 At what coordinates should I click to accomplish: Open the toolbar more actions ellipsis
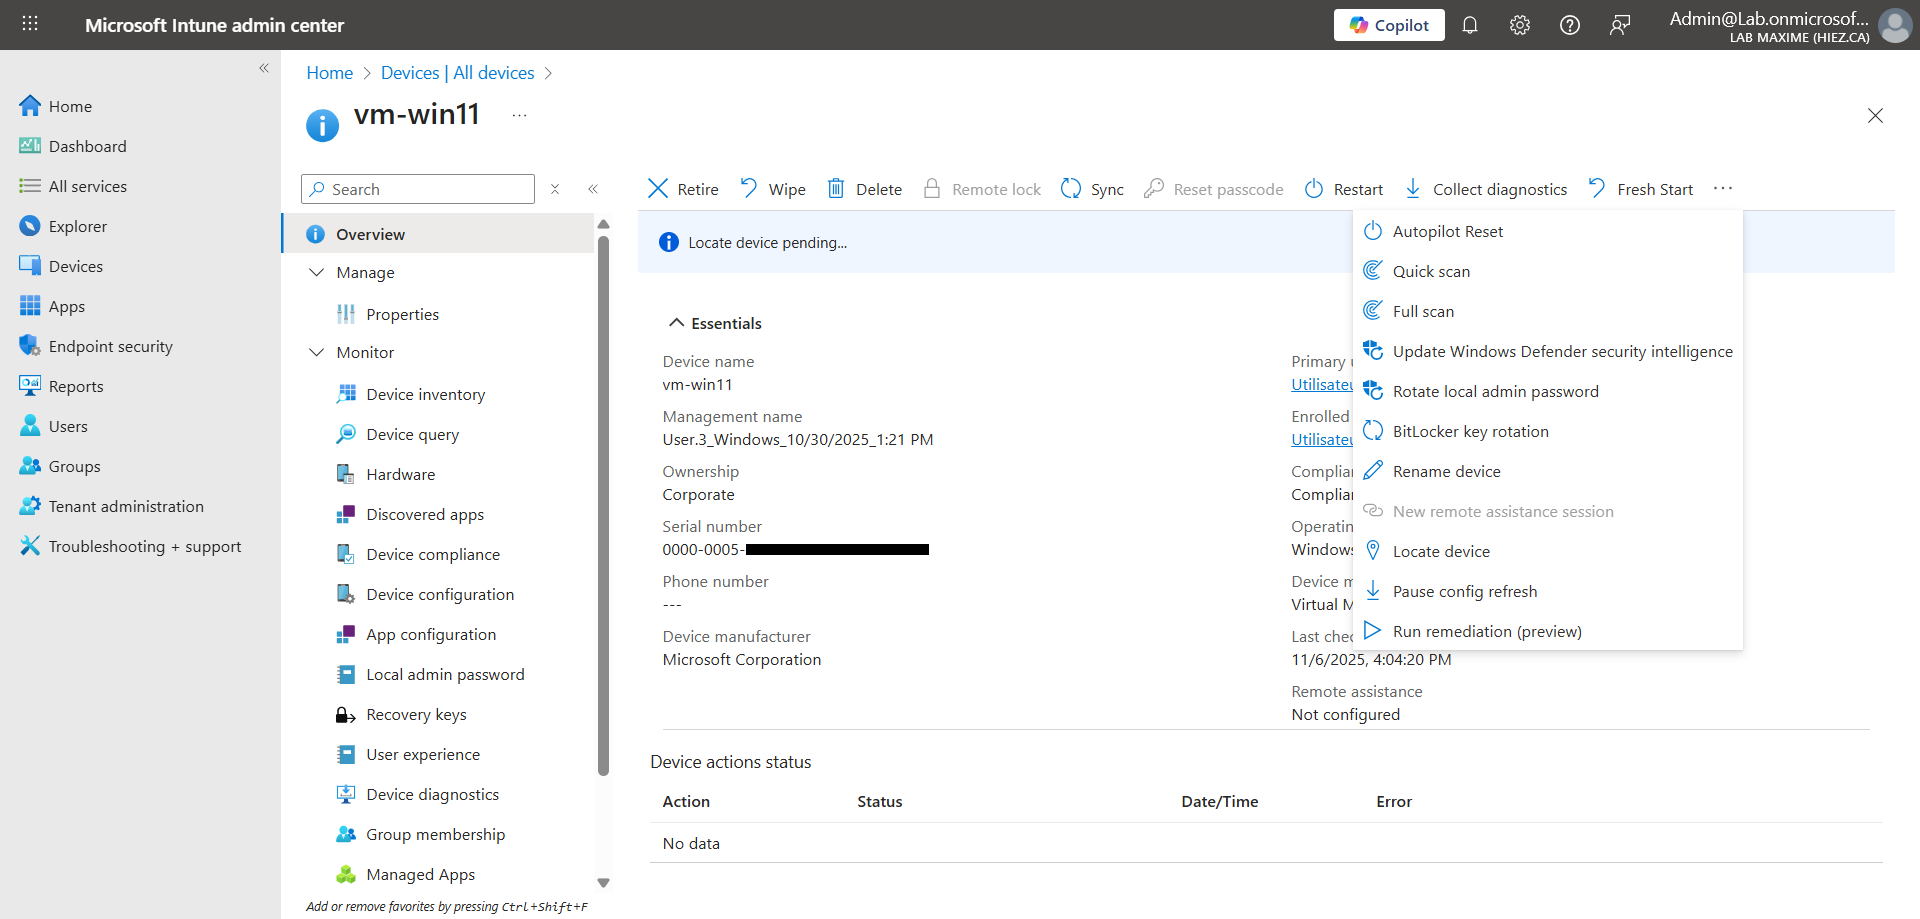pyautogui.click(x=1722, y=189)
